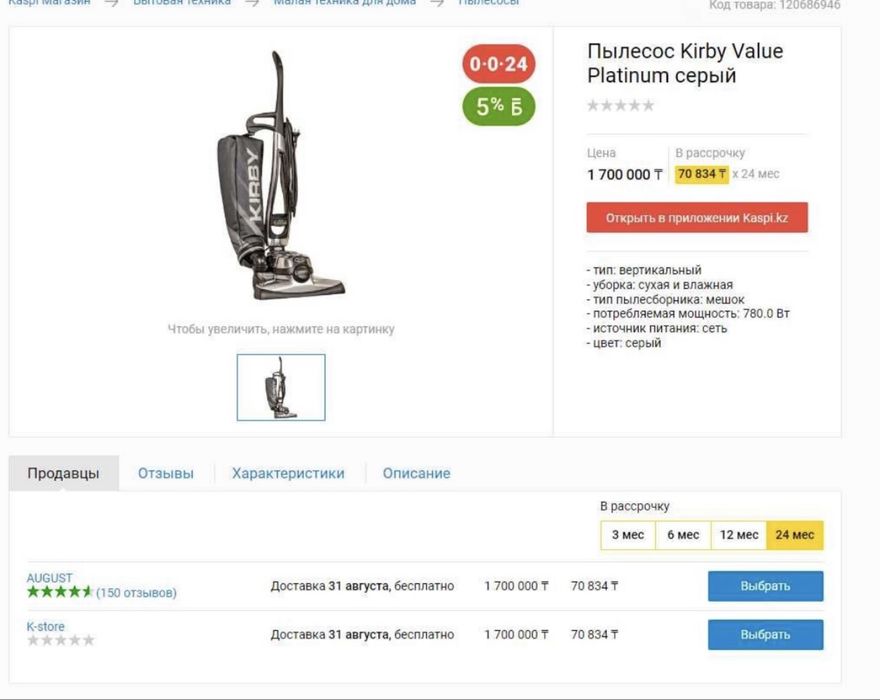Open the Описание tab

(416, 473)
